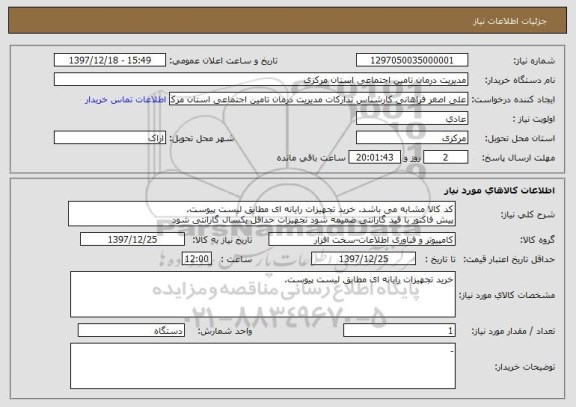Click the توضیحات خریدار label

525,367
